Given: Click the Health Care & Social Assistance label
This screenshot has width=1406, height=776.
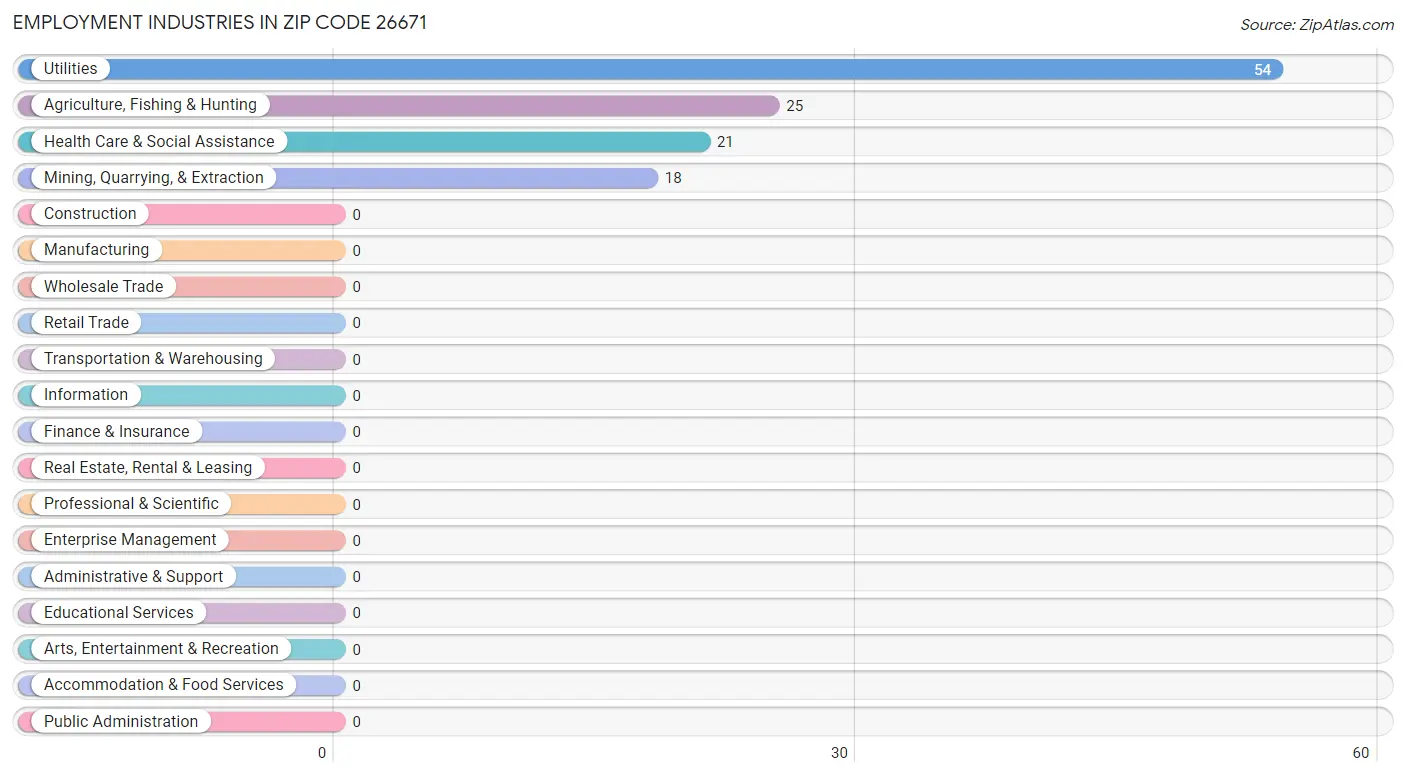Looking at the screenshot, I should (x=159, y=141).
